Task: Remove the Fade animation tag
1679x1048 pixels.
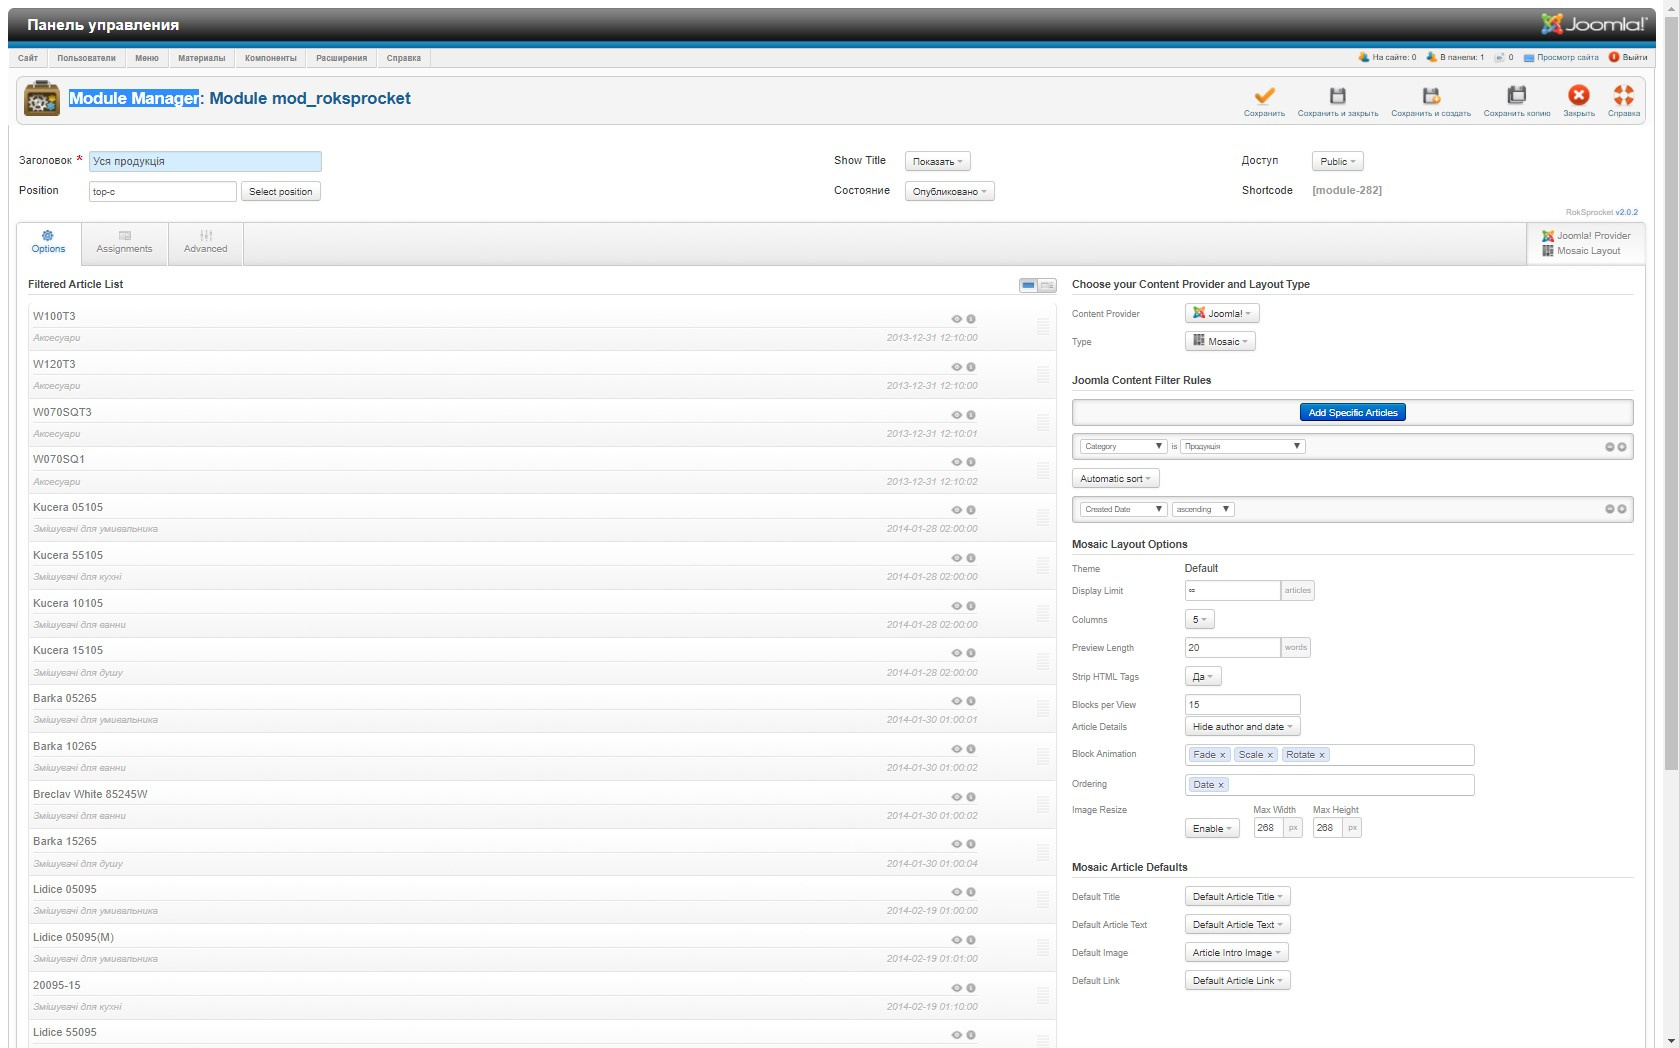Action: click(1222, 755)
